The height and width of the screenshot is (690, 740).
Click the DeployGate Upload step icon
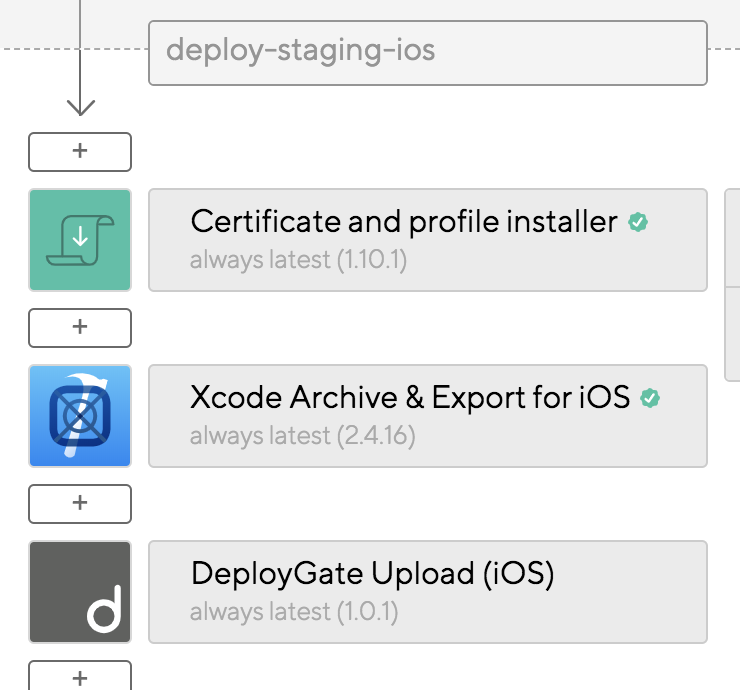pos(80,592)
